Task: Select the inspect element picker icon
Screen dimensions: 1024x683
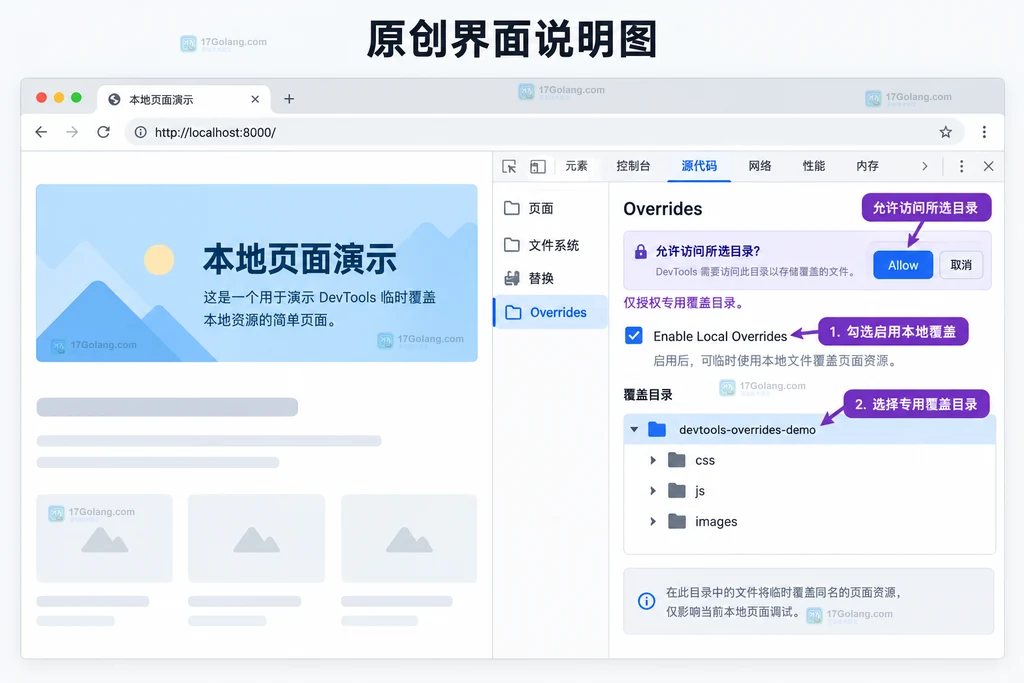Action: coord(509,167)
